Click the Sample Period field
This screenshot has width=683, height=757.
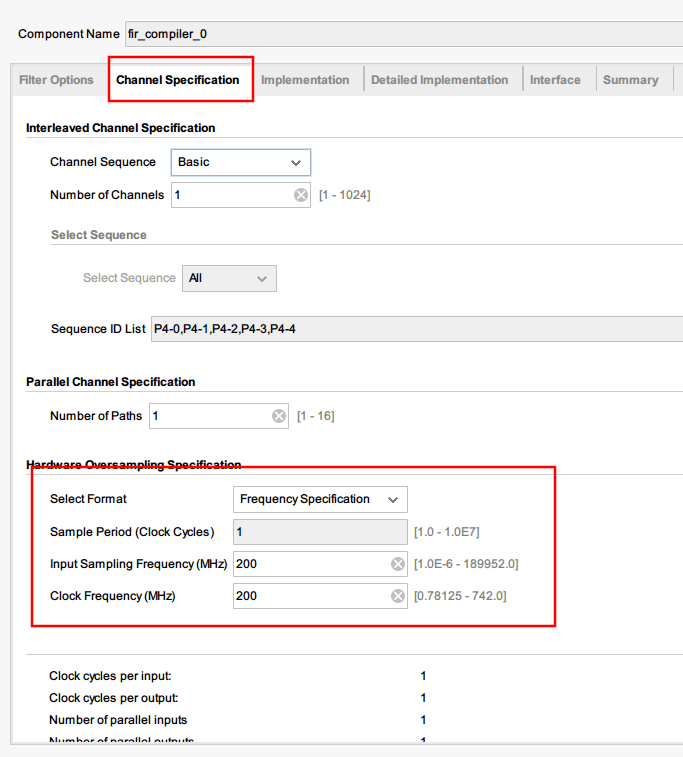click(320, 532)
